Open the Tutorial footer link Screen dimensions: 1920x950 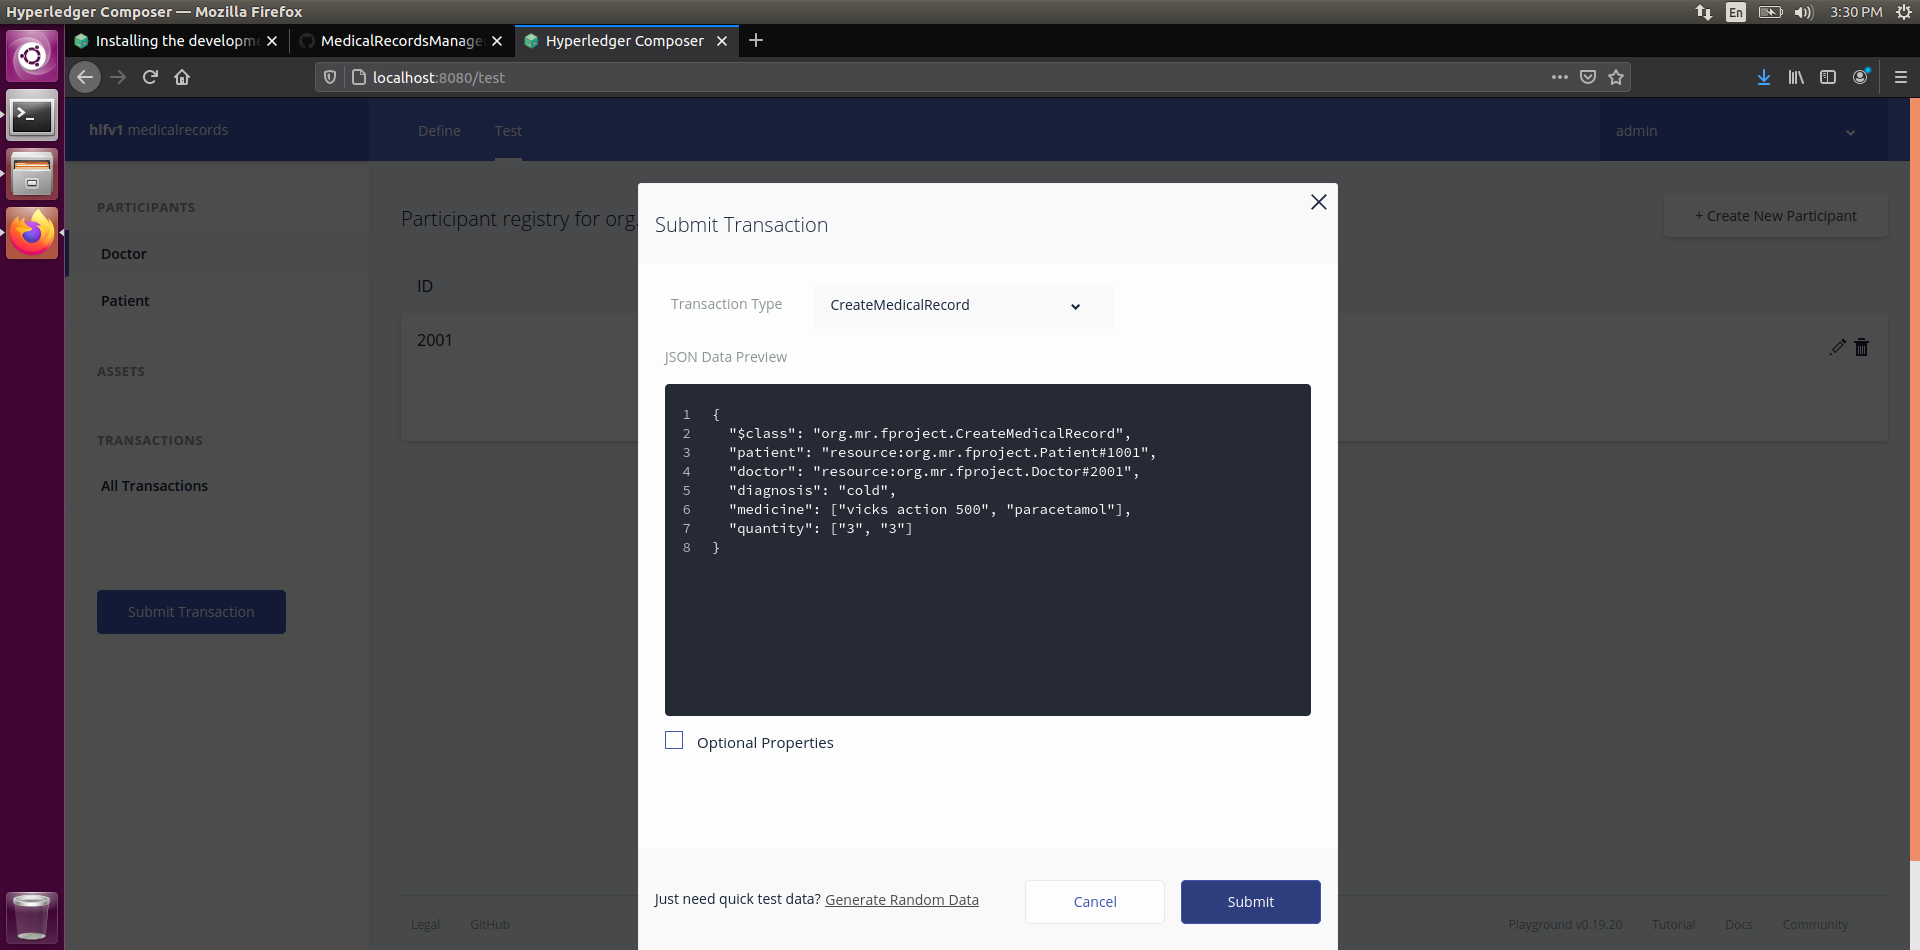tap(1673, 925)
